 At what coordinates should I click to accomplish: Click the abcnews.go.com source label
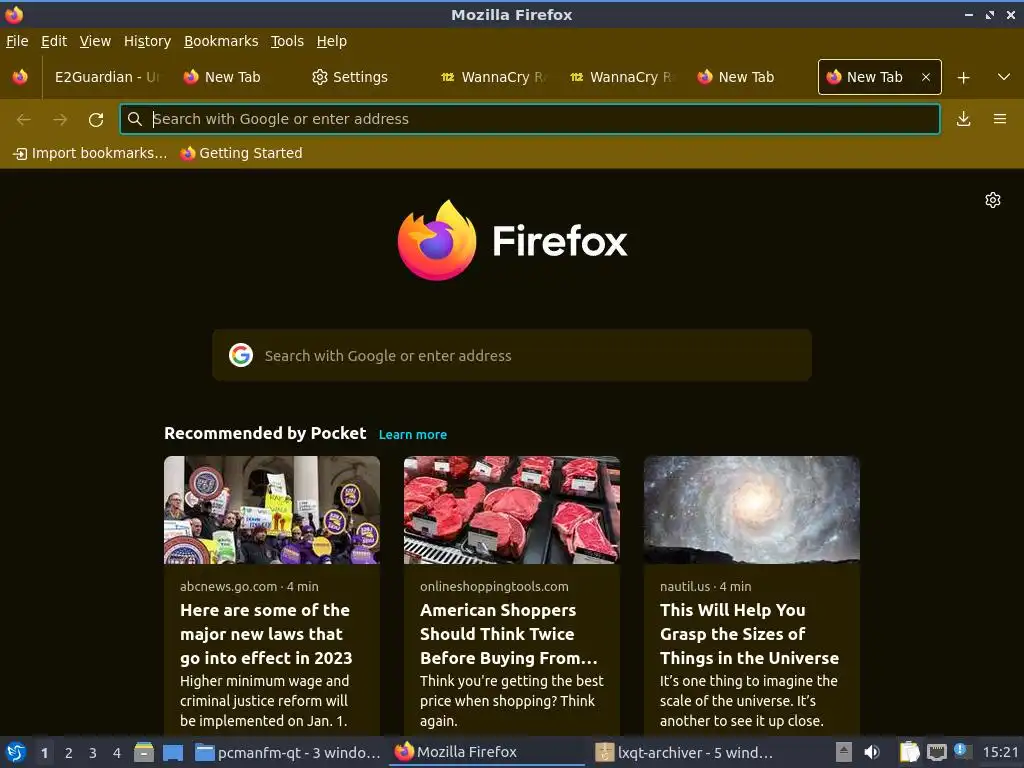click(x=229, y=586)
